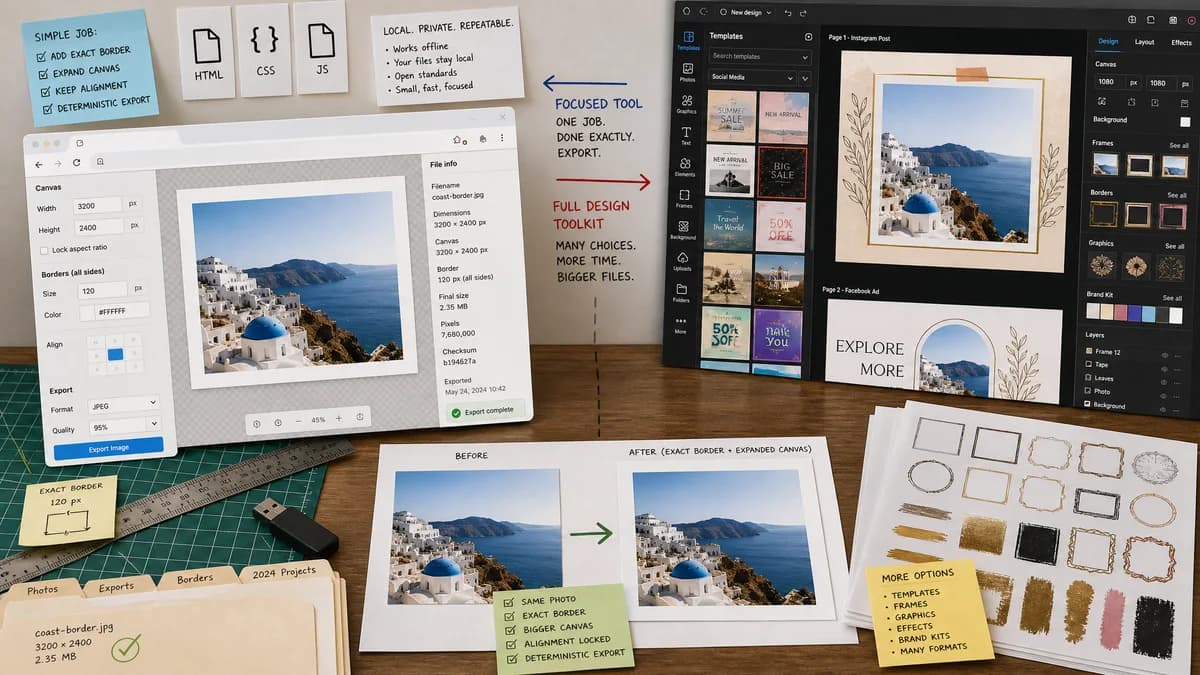Open the Uploads sidebar panel
The width and height of the screenshot is (1200, 675).
682,262
